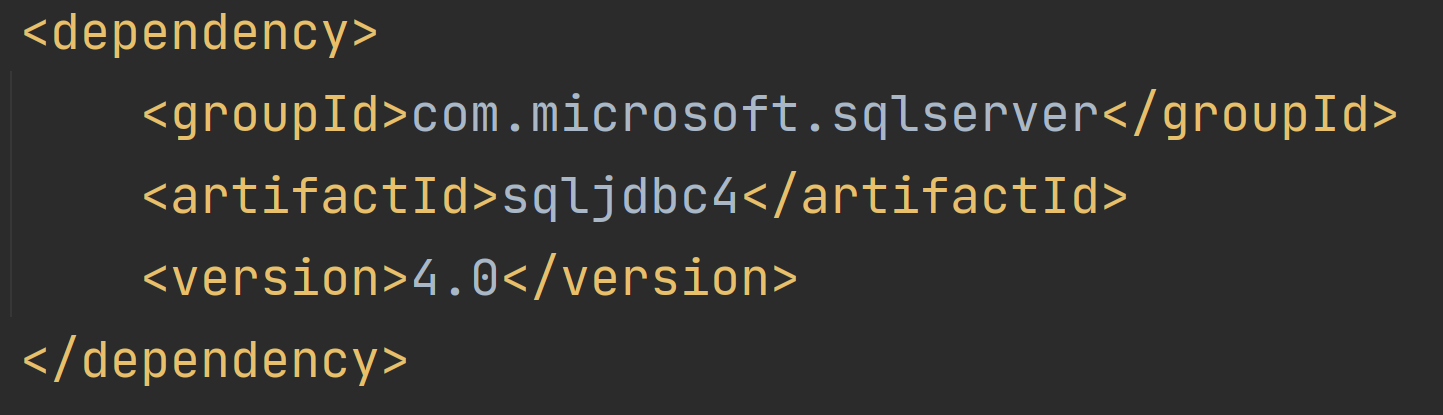Click the closing version tag

coord(649,279)
